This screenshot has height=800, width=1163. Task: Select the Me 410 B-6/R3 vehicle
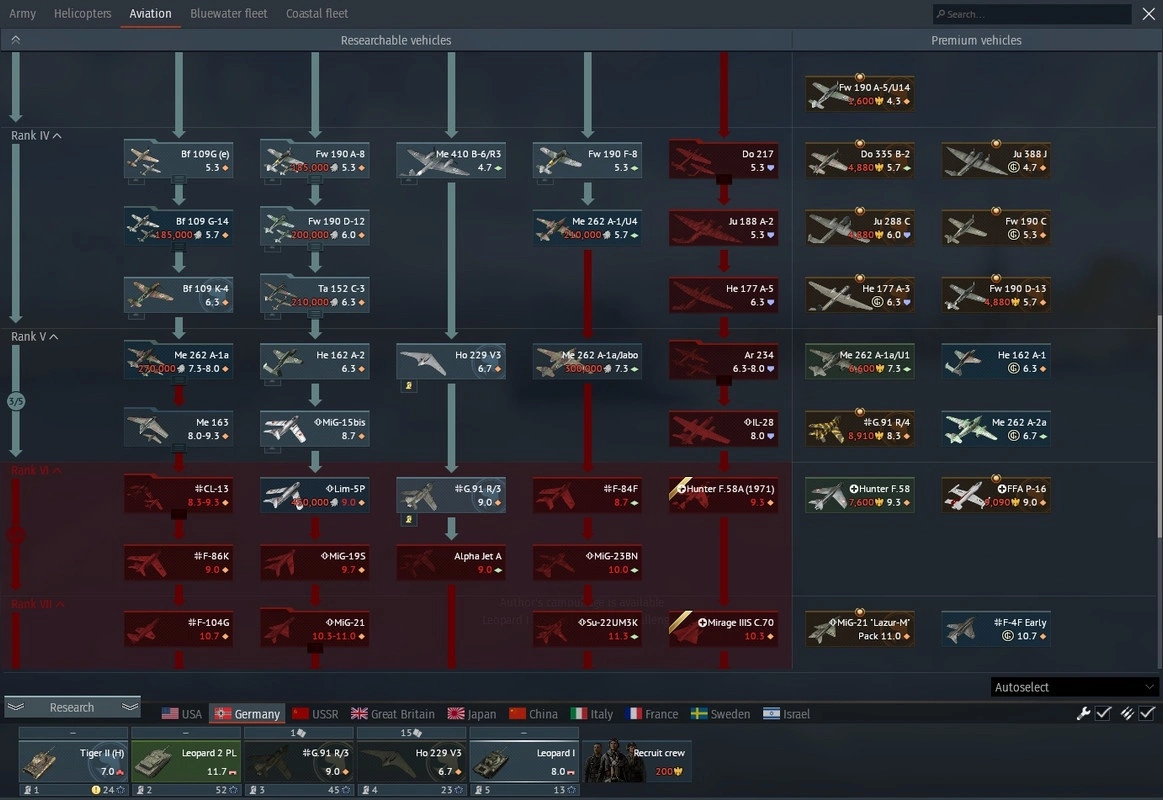(x=450, y=160)
